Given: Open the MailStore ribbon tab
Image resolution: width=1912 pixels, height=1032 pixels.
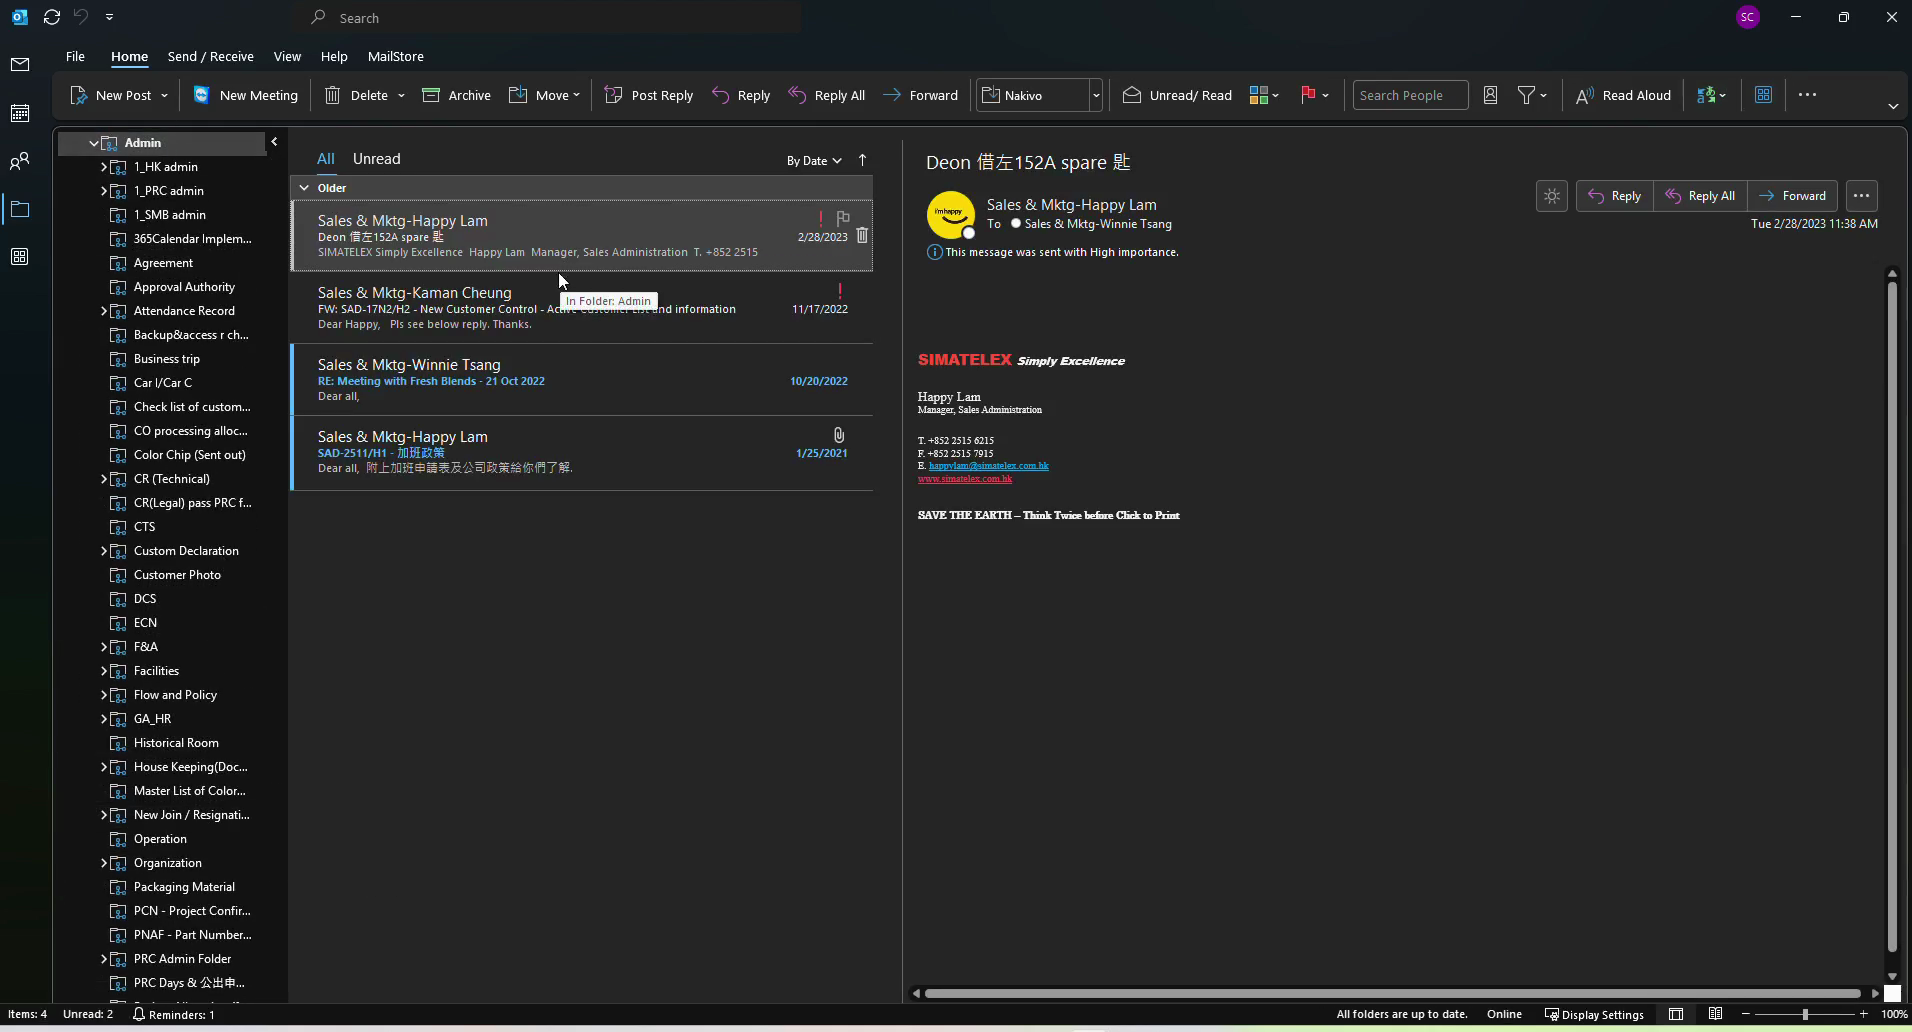Looking at the screenshot, I should point(395,56).
